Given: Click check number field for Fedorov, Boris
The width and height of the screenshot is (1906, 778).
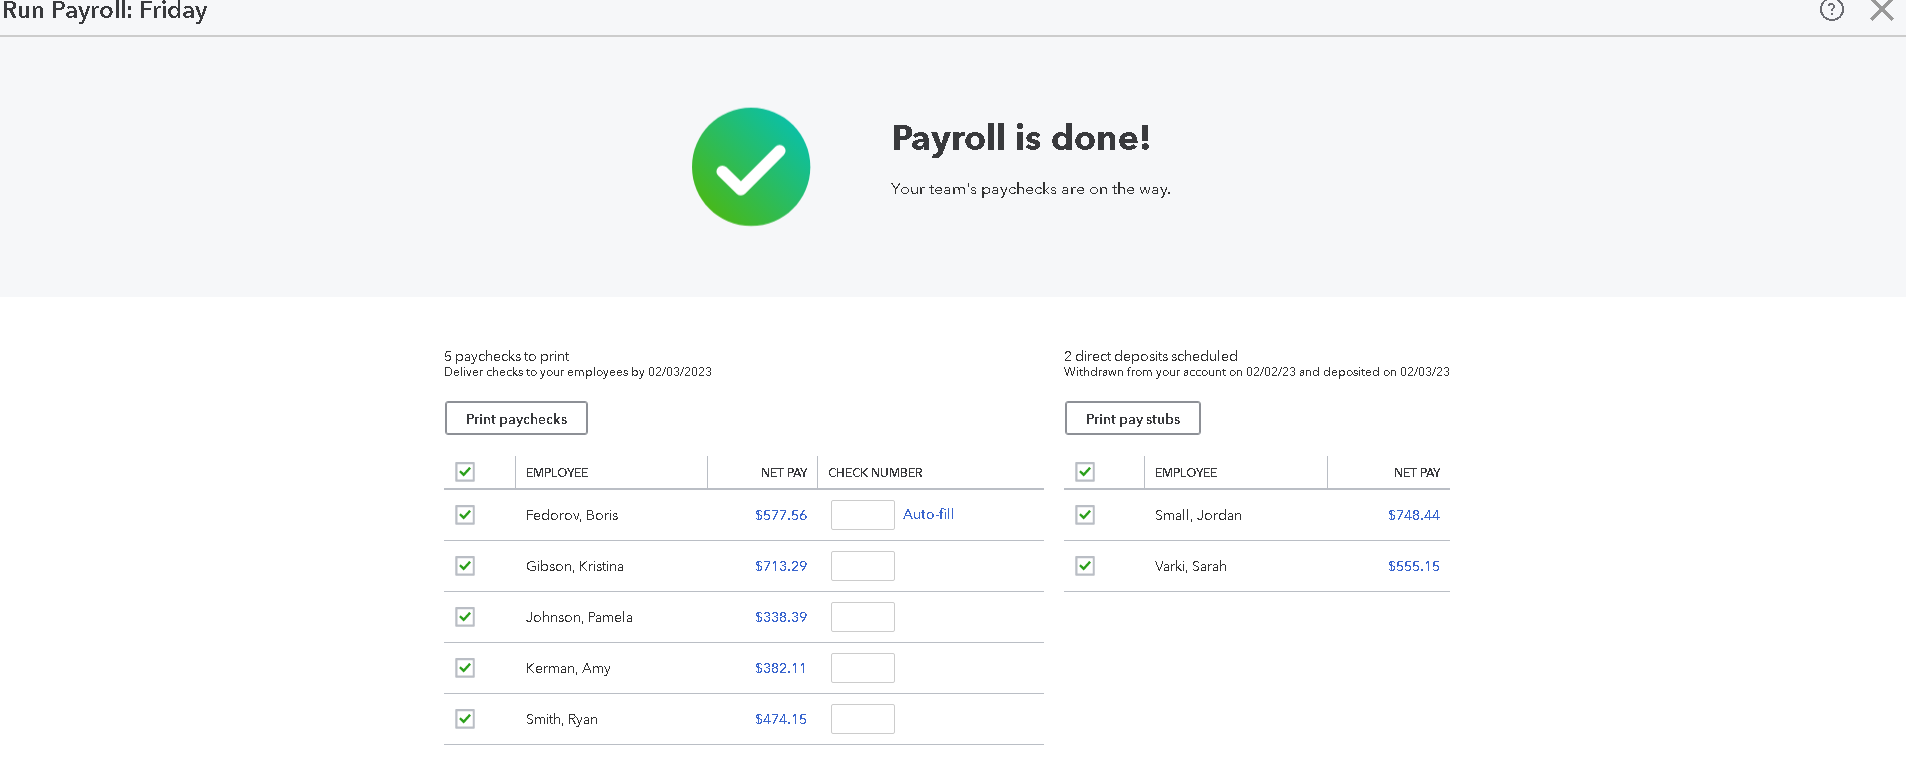Looking at the screenshot, I should pos(862,515).
